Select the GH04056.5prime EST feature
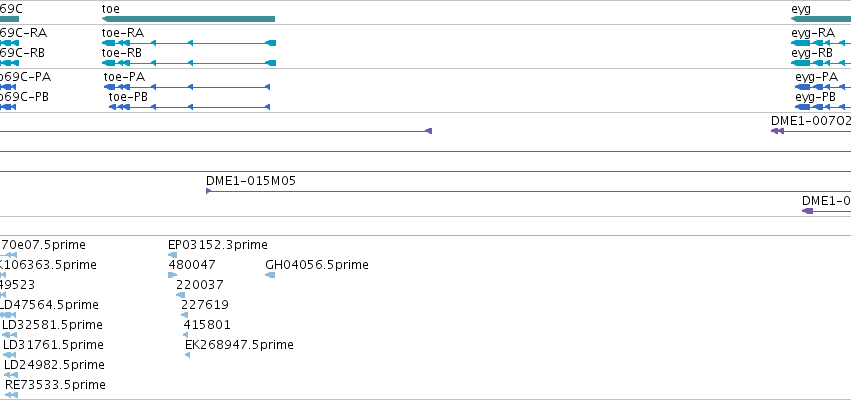851x400 pixels. click(270, 275)
